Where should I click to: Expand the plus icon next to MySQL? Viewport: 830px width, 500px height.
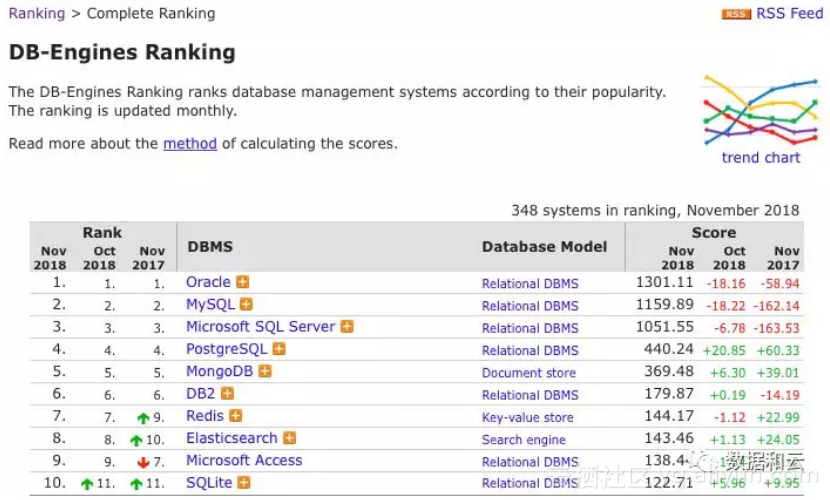[x=246, y=304]
